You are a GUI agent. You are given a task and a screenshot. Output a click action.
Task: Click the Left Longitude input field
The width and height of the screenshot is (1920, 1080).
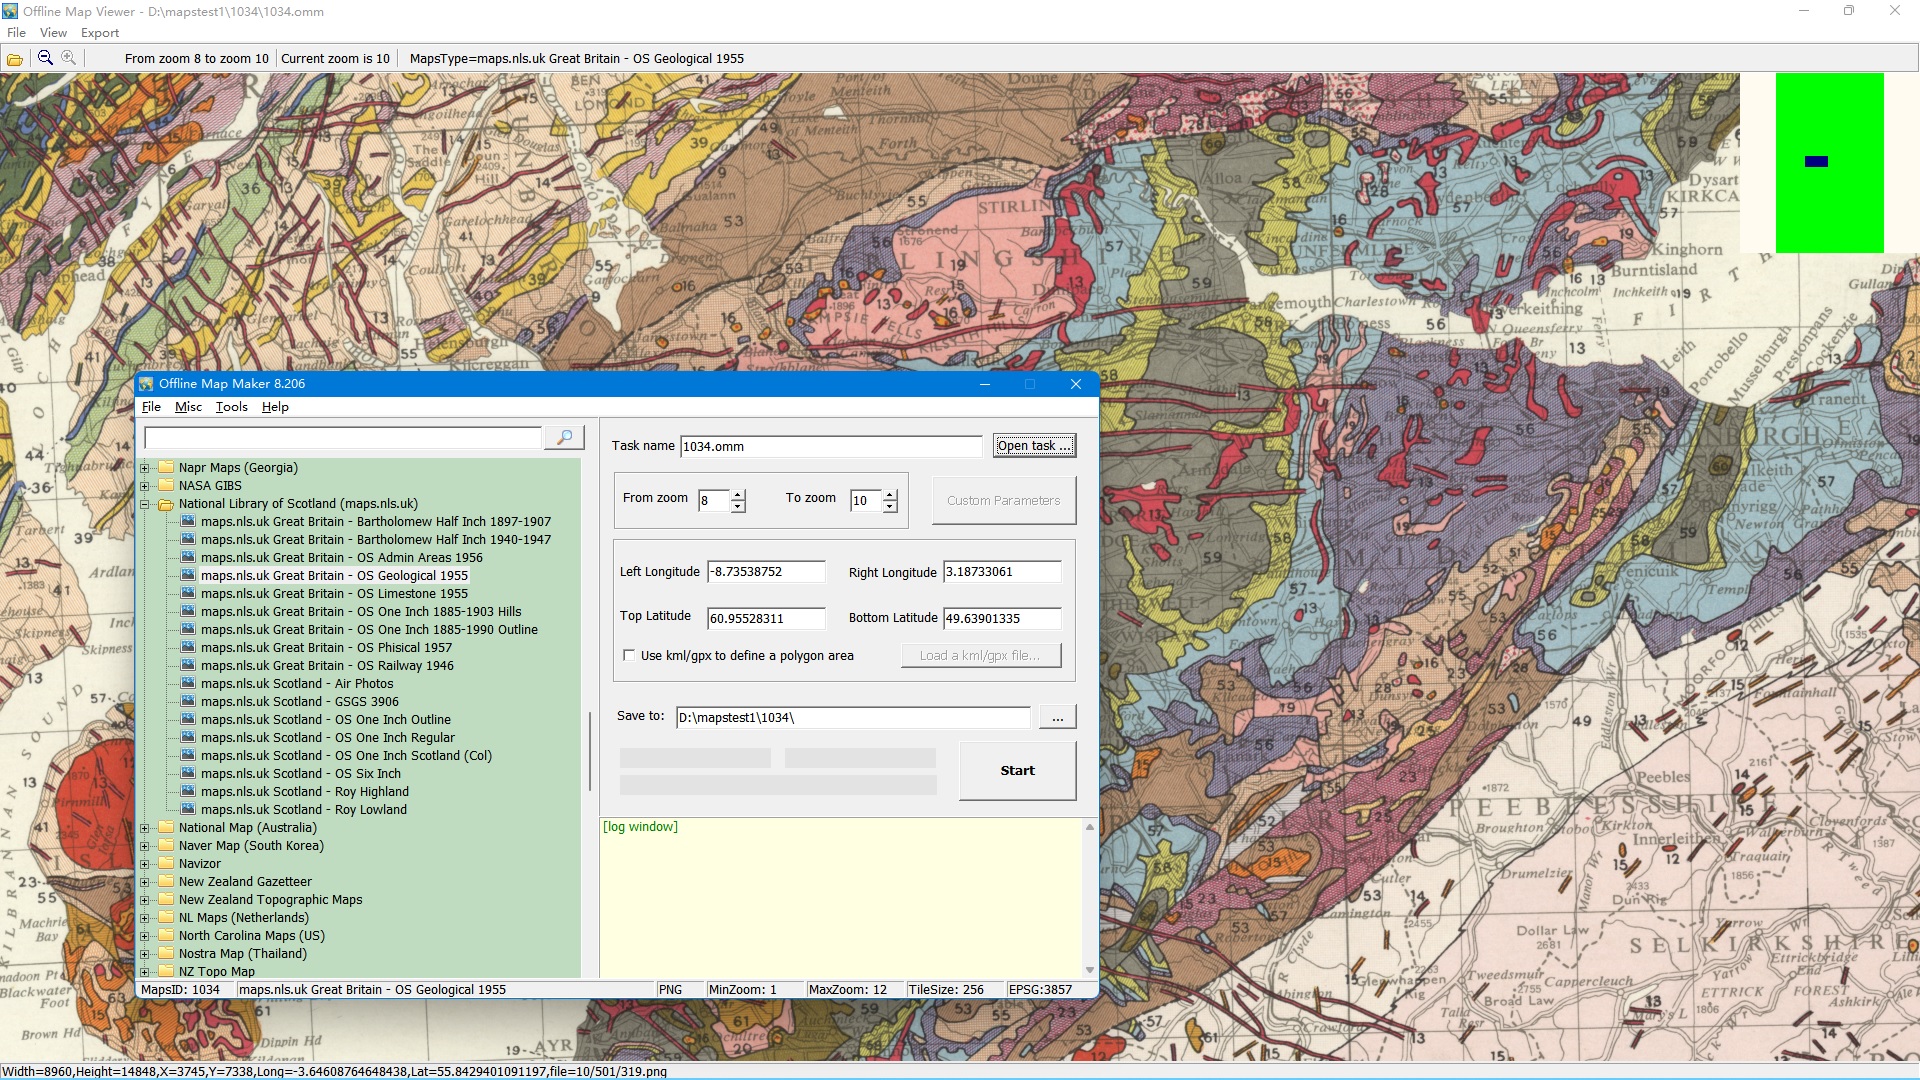click(766, 572)
